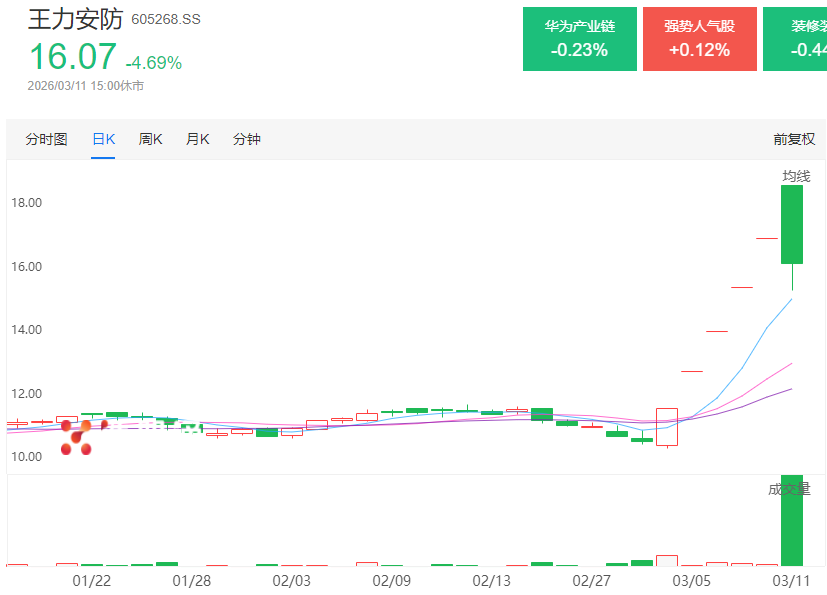Select the tall hollow red candlestick before 03/05
Image resolution: width=827 pixels, height=595 pixels.
[666, 426]
